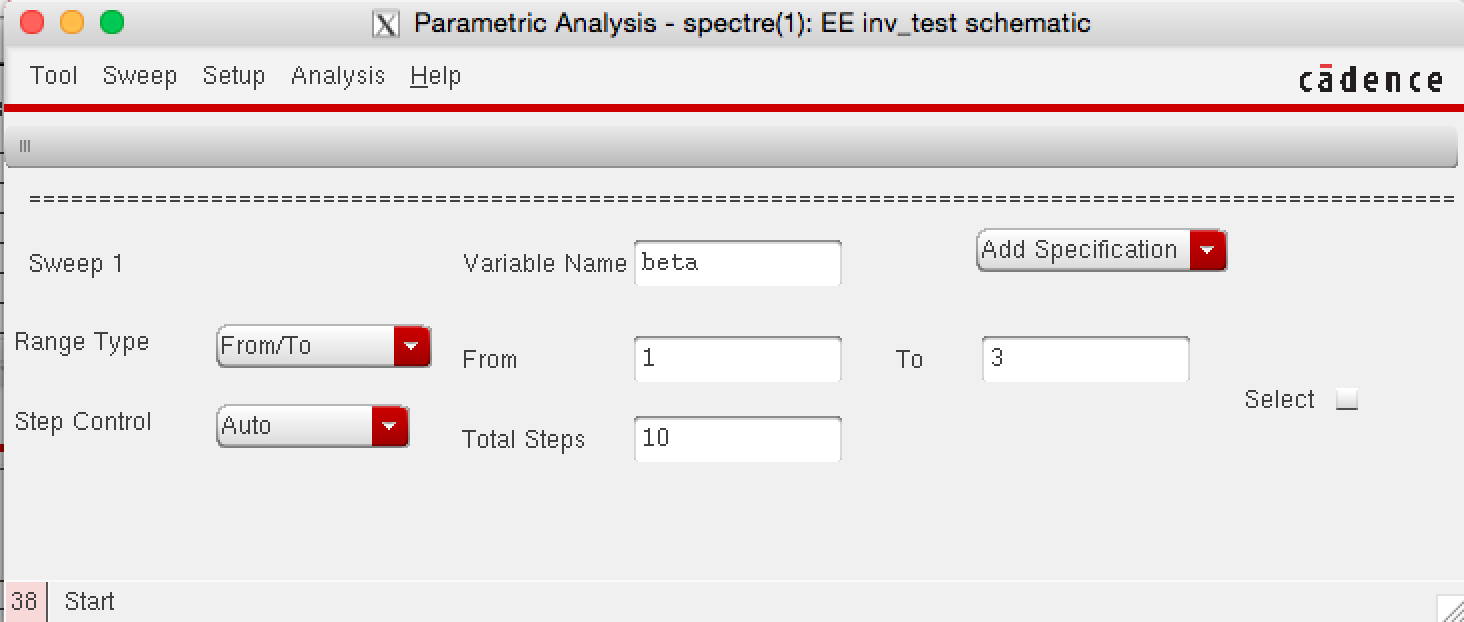Click the toolbar drag handle grip
1464x622 pixels.
click(25, 146)
